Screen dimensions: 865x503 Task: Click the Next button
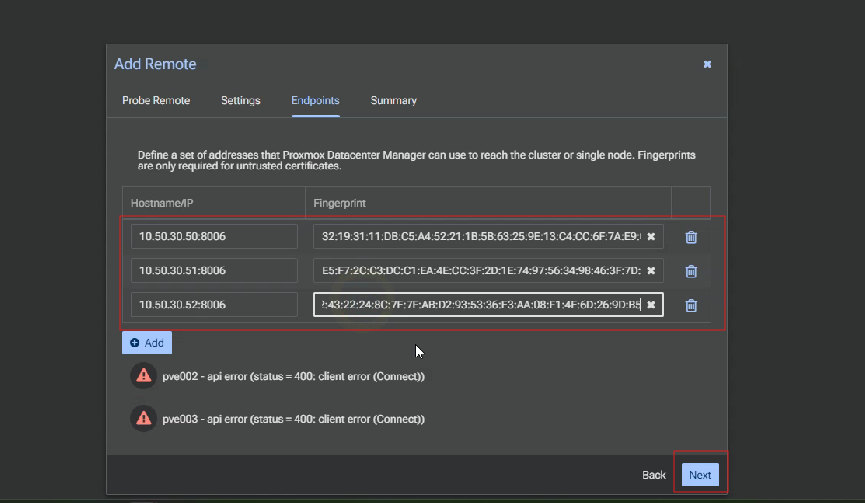click(700, 475)
